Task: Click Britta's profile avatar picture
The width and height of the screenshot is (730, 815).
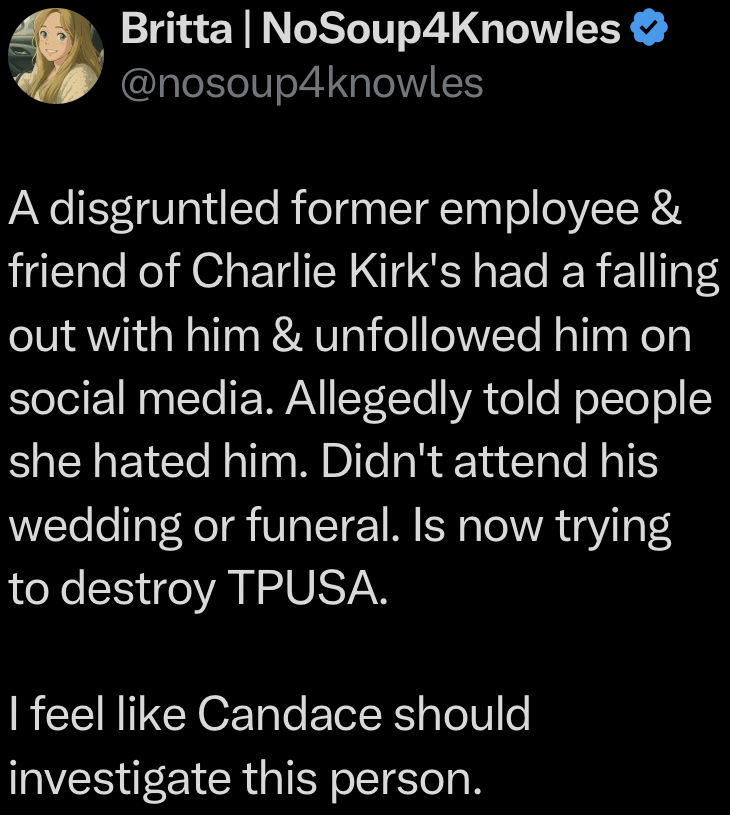Action: 54,55
